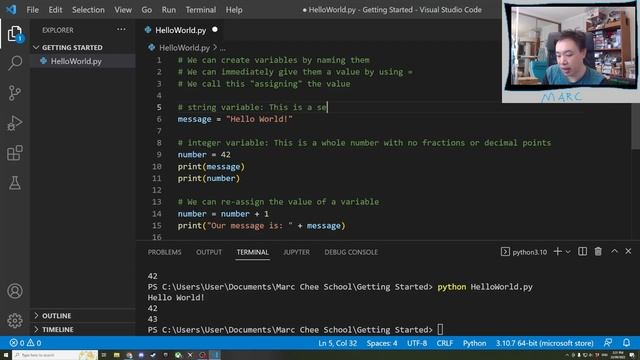Viewport: 640px width, 360px height.
Task: Click line number 9 in gutter
Action: [x=159, y=155]
